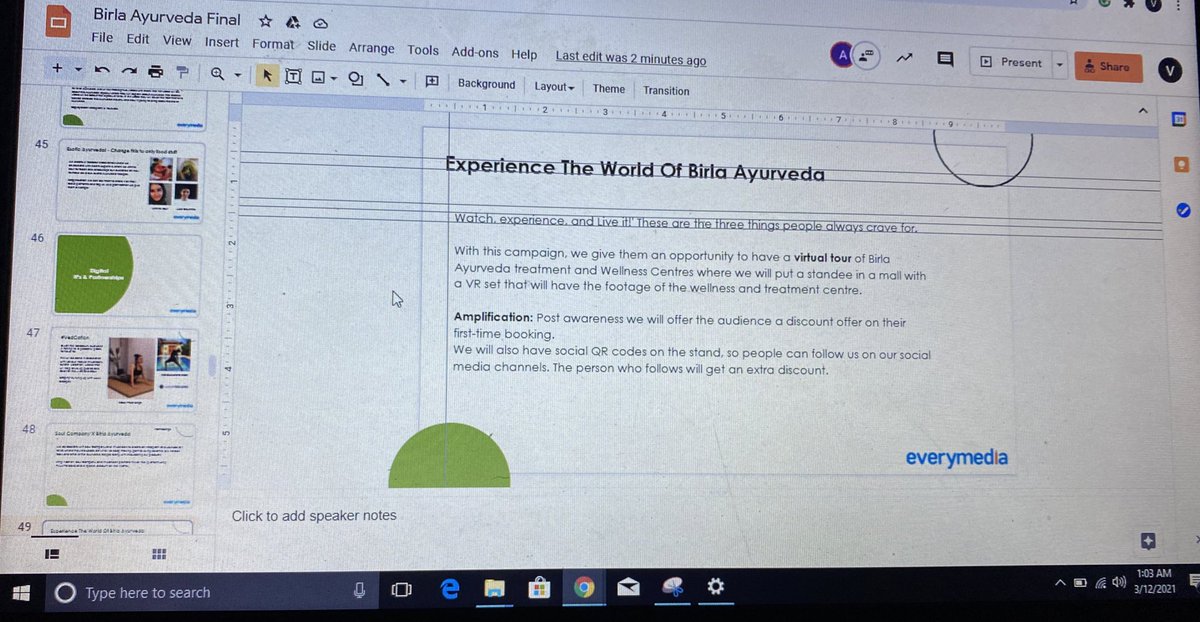The image size is (1200, 622).
Task: Open comment history icon
Action: pos(944,59)
